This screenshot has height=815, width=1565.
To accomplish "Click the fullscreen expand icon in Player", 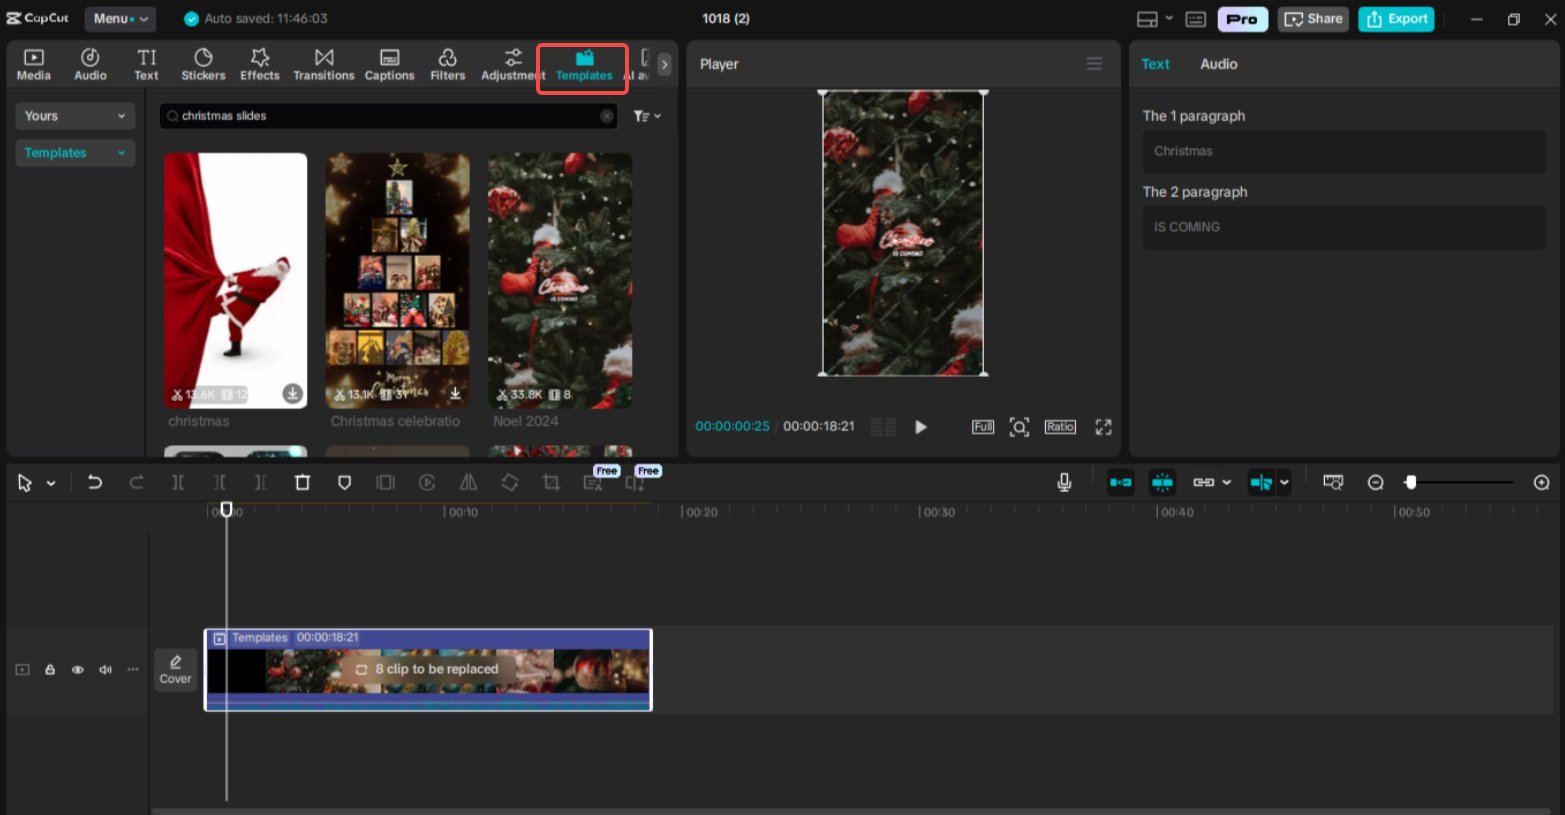I will point(1103,427).
